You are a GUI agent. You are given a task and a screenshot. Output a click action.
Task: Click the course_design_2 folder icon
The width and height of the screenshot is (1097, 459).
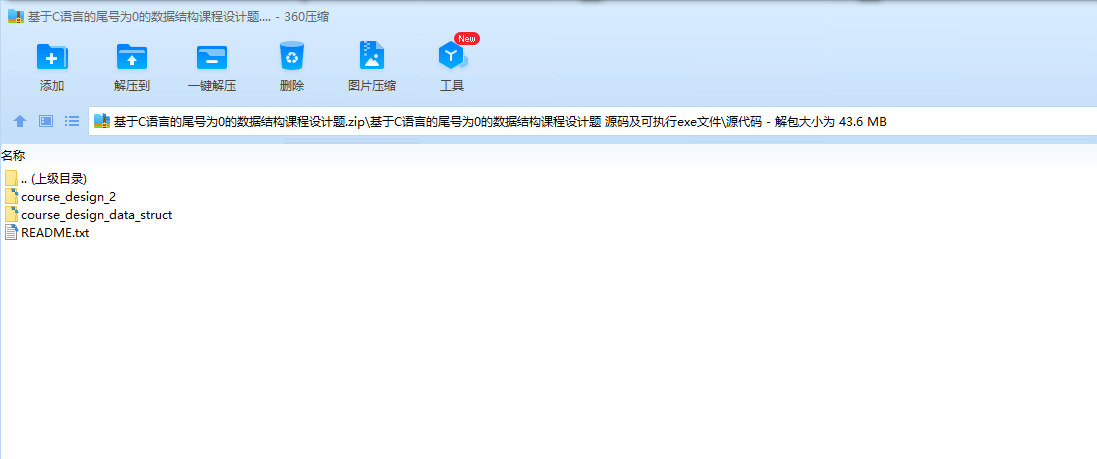[10, 197]
